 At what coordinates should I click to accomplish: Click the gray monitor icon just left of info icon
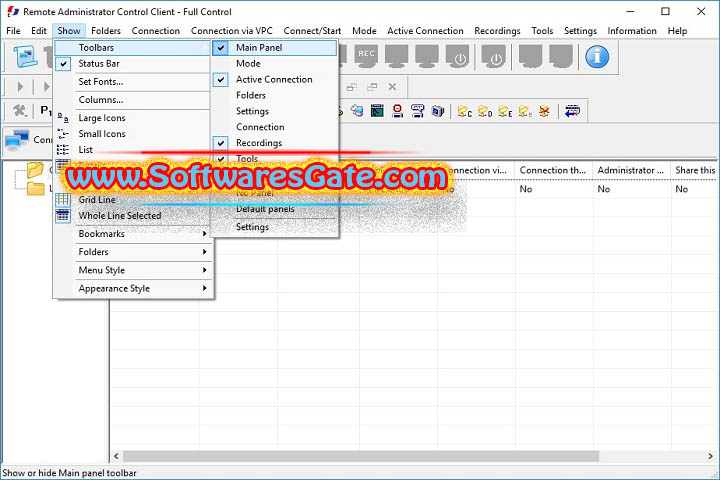(561, 56)
